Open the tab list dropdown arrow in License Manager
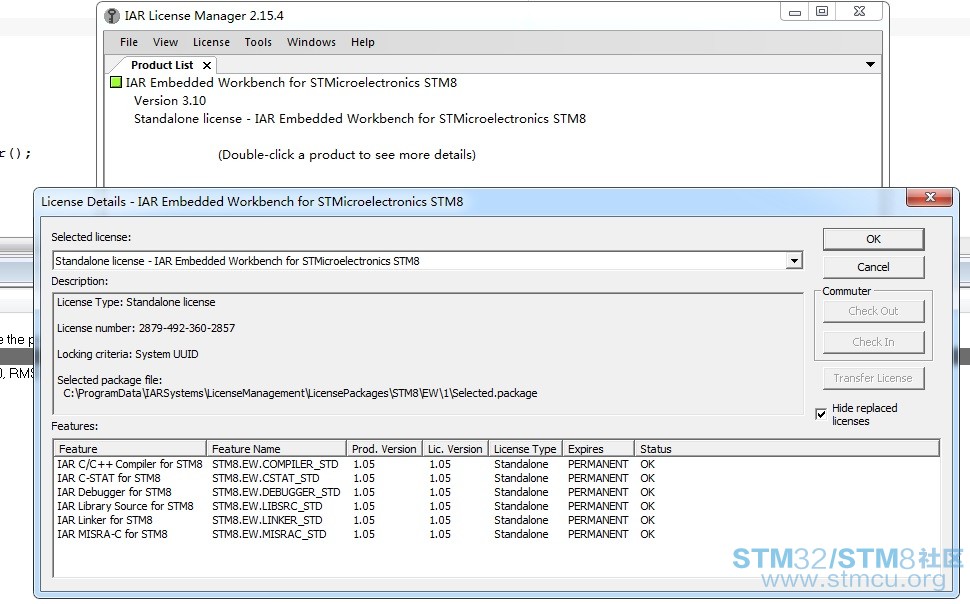This screenshot has width=970, height=604. 870,64
